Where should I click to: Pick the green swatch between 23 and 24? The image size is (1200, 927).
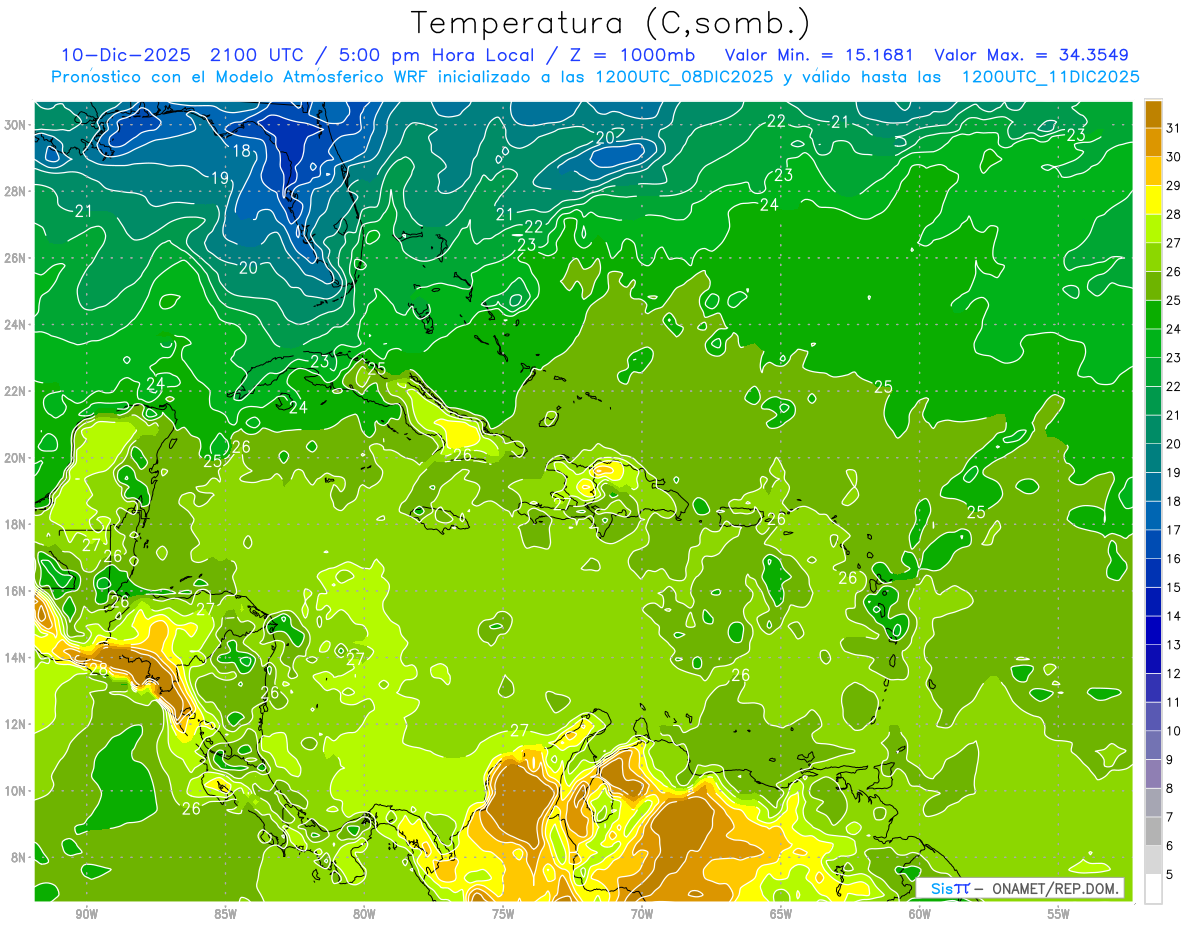pos(1153,343)
